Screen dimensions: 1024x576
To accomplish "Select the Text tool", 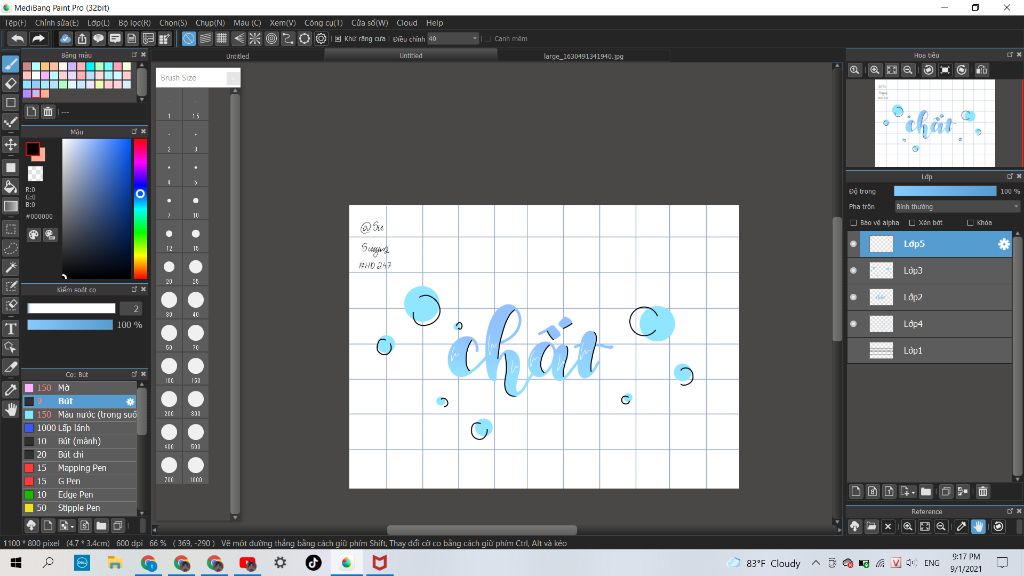I will pyautogui.click(x=10, y=328).
